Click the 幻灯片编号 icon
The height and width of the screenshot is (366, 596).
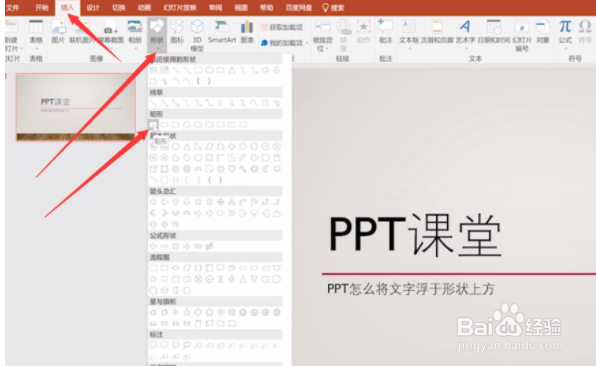(522, 36)
